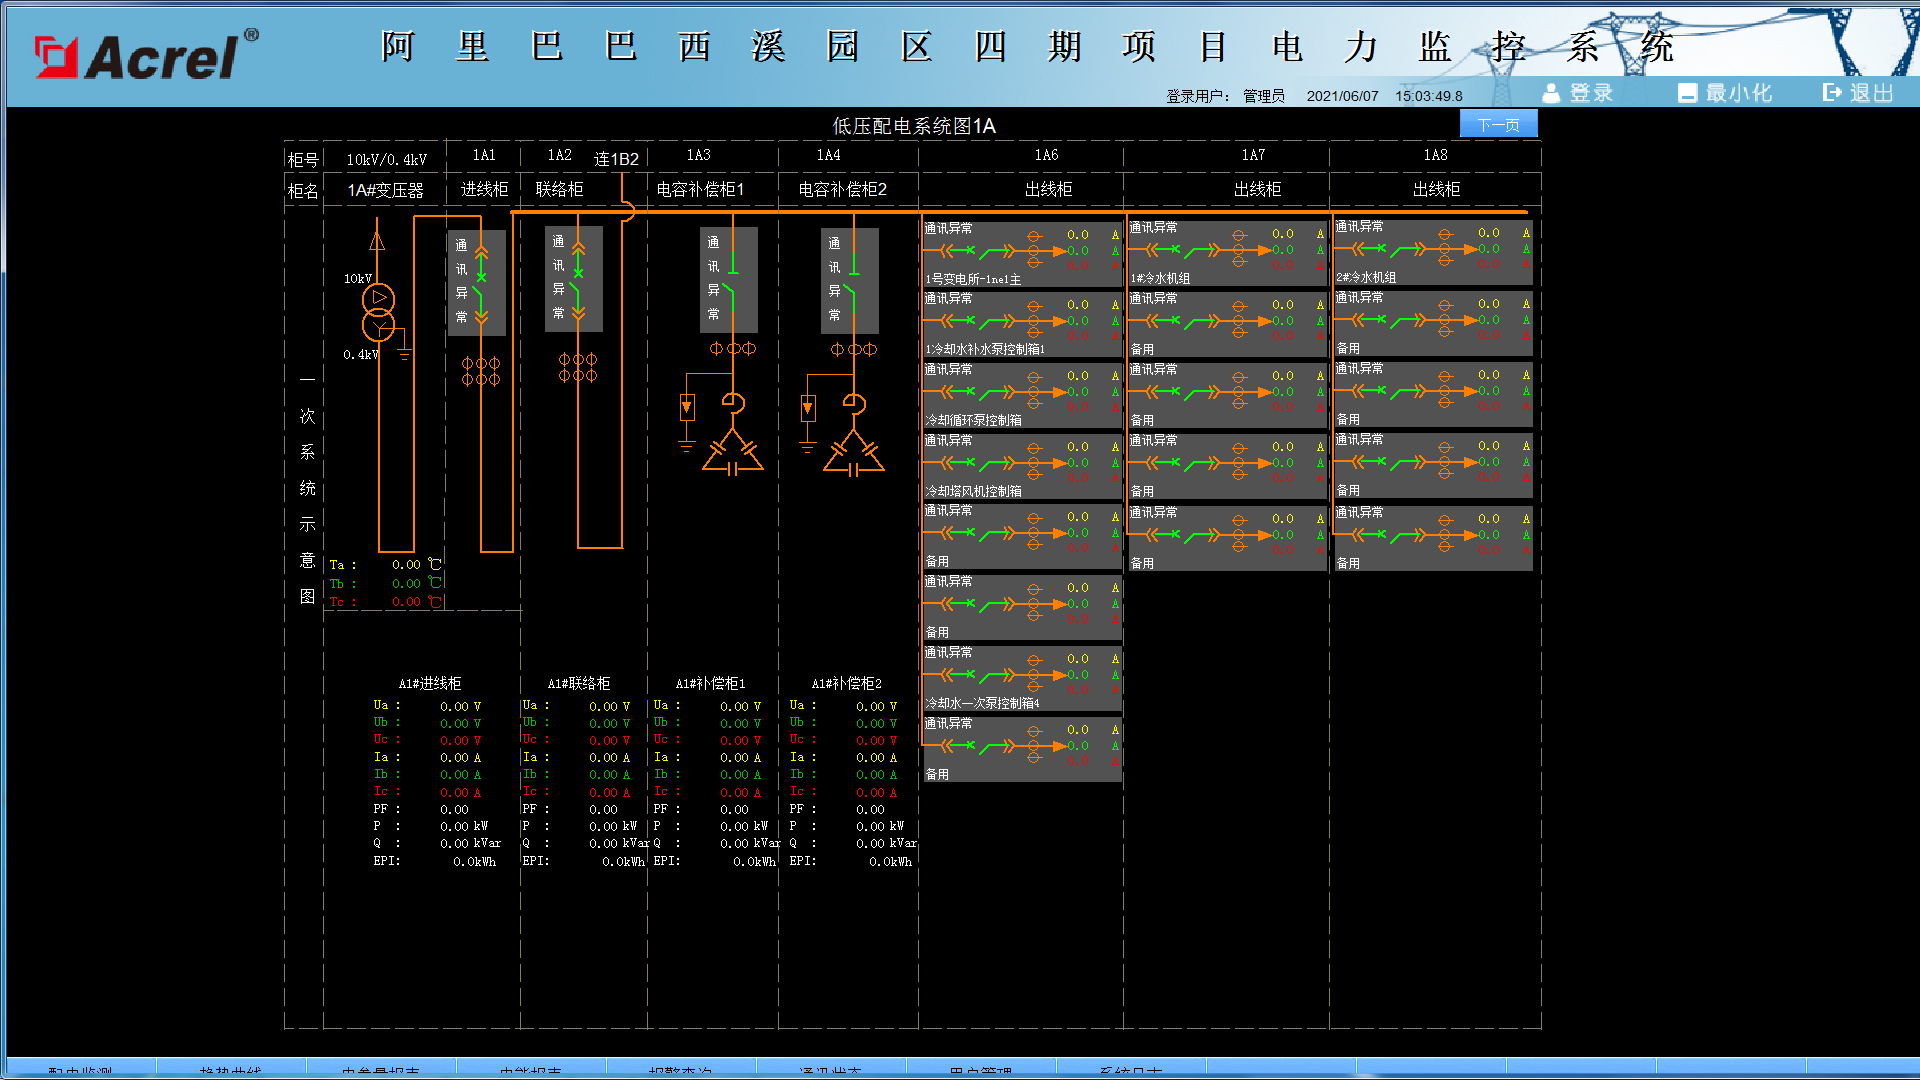The width and height of the screenshot is (1920, 1080).
Task: Toggle the 1A1 进线柜 breaker switch
Action: point(481,282)
